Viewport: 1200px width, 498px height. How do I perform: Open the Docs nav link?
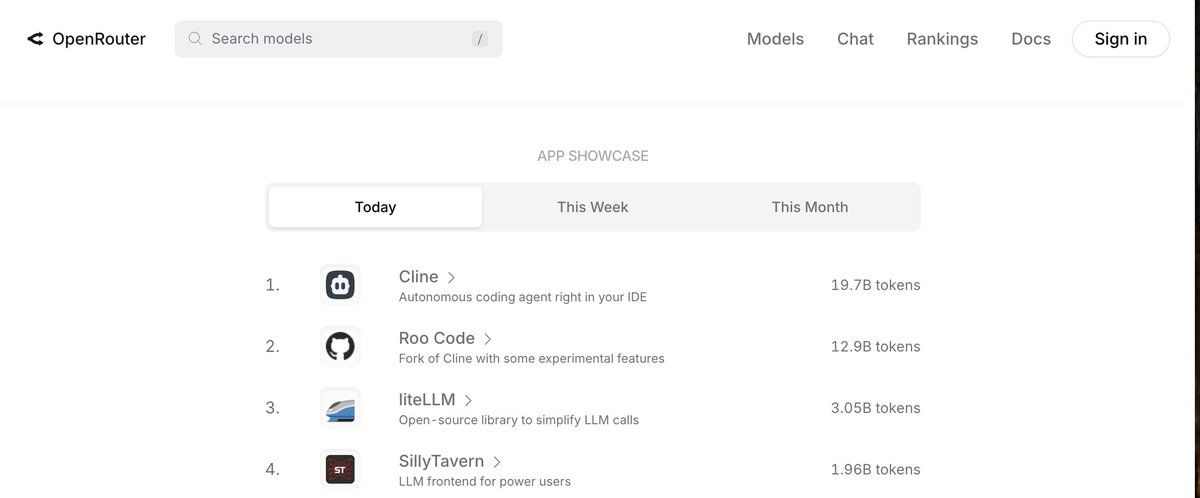coord(1031,39)
